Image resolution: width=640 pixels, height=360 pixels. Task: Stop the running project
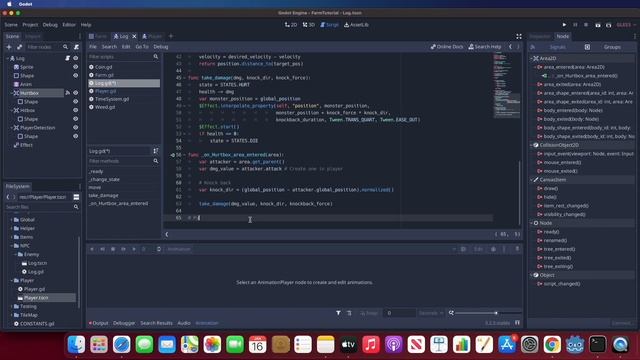[586, 25]
